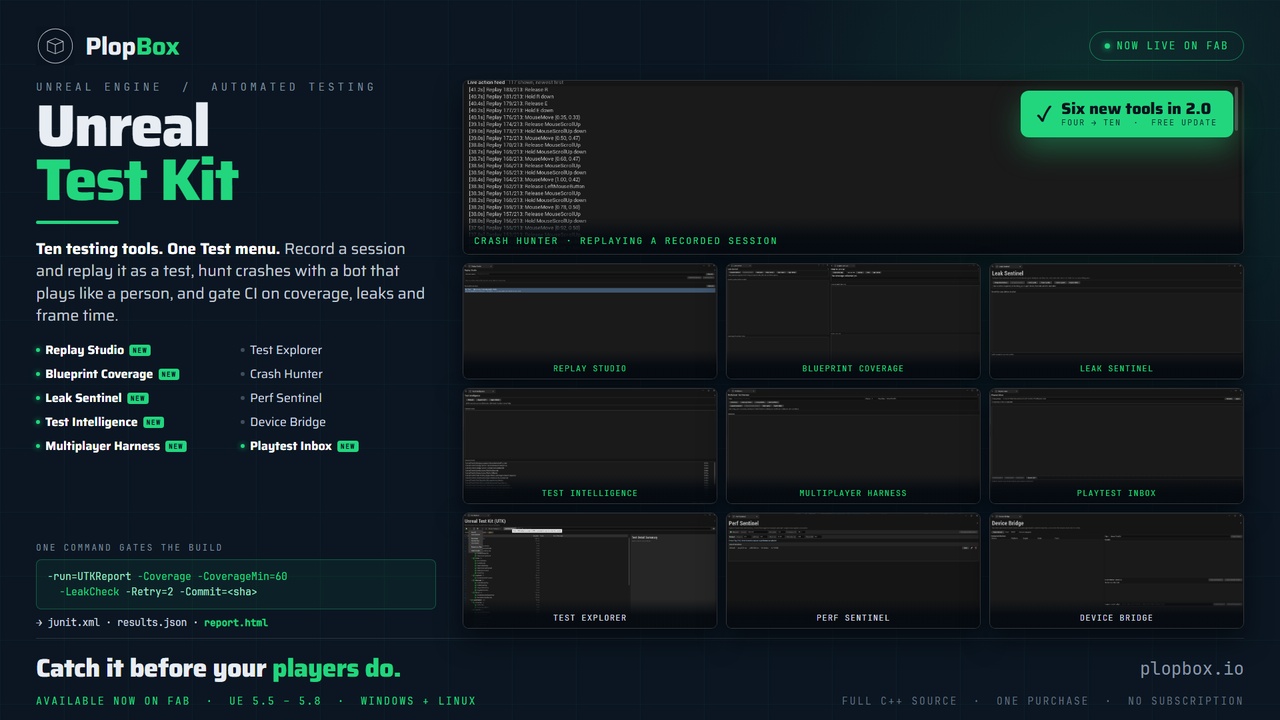Click the Now Live on Fab pill

(x=1166, y=46)
